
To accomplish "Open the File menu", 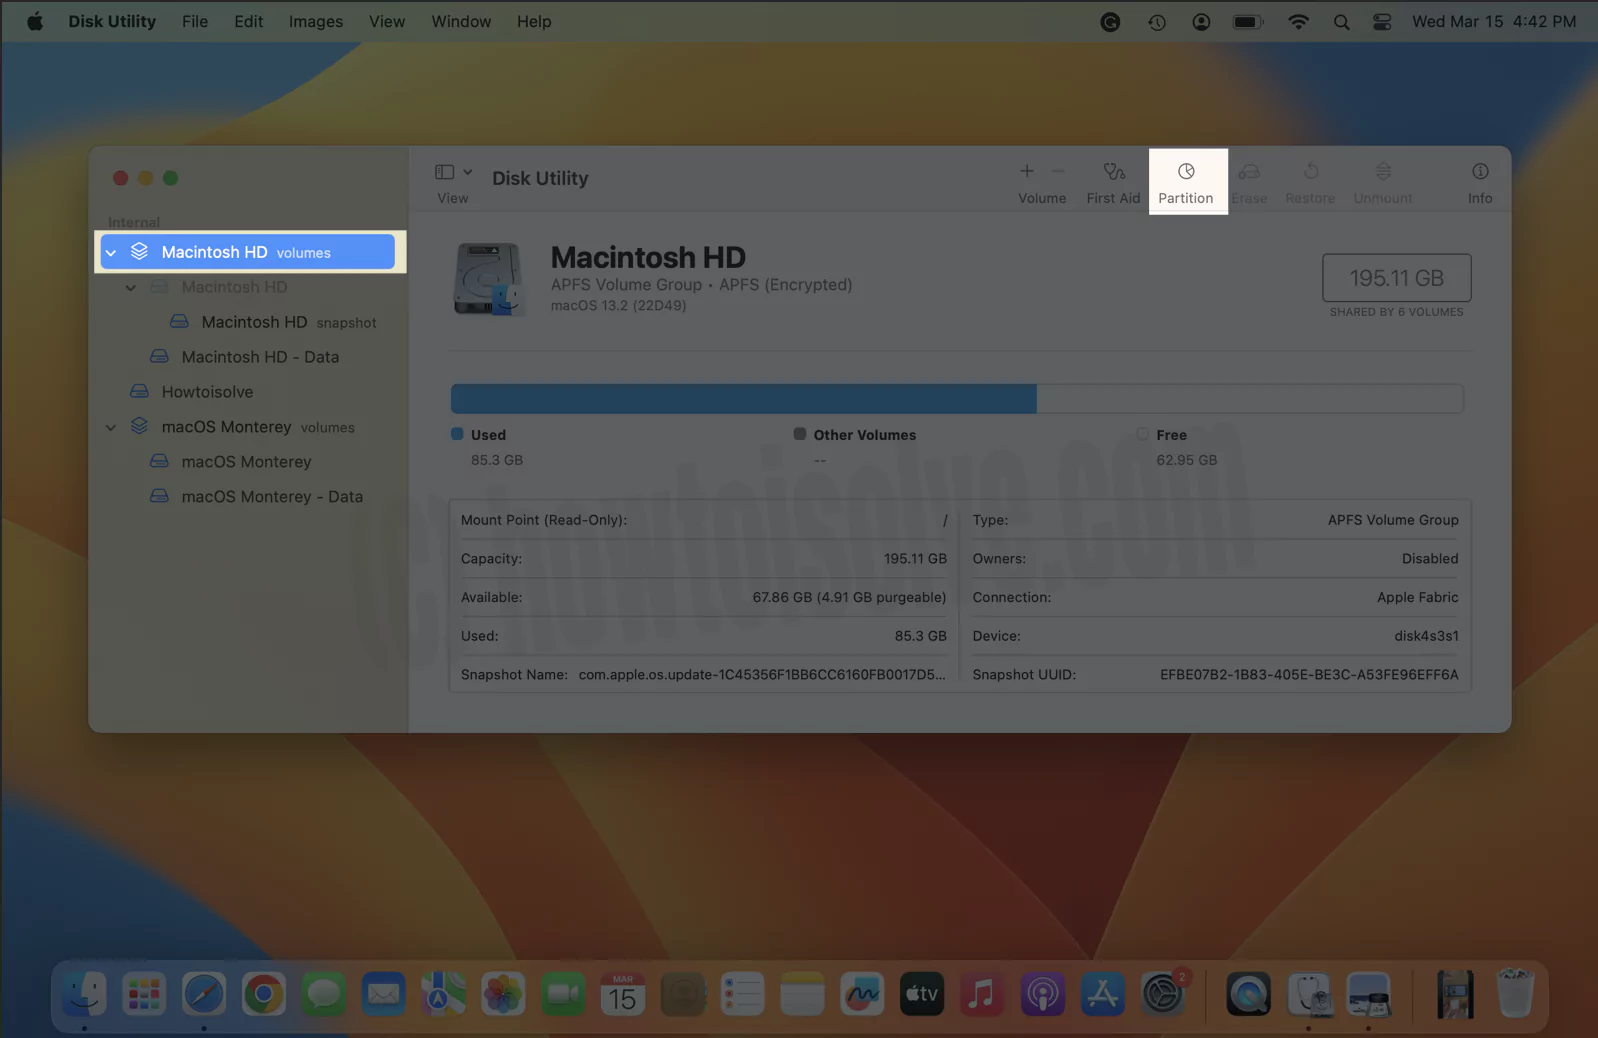I will 195,21.
